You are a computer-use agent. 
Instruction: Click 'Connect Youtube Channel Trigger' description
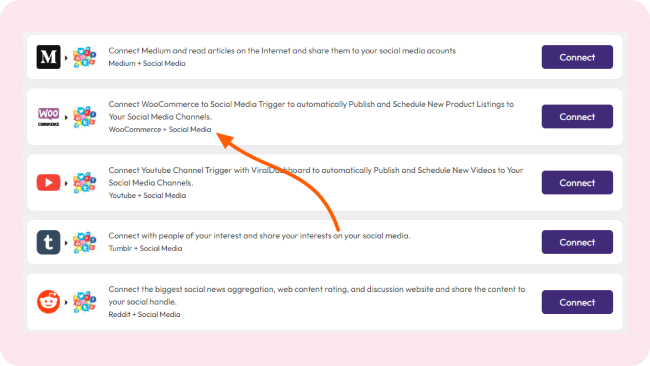pyautogui.click(x=315, y=176)
